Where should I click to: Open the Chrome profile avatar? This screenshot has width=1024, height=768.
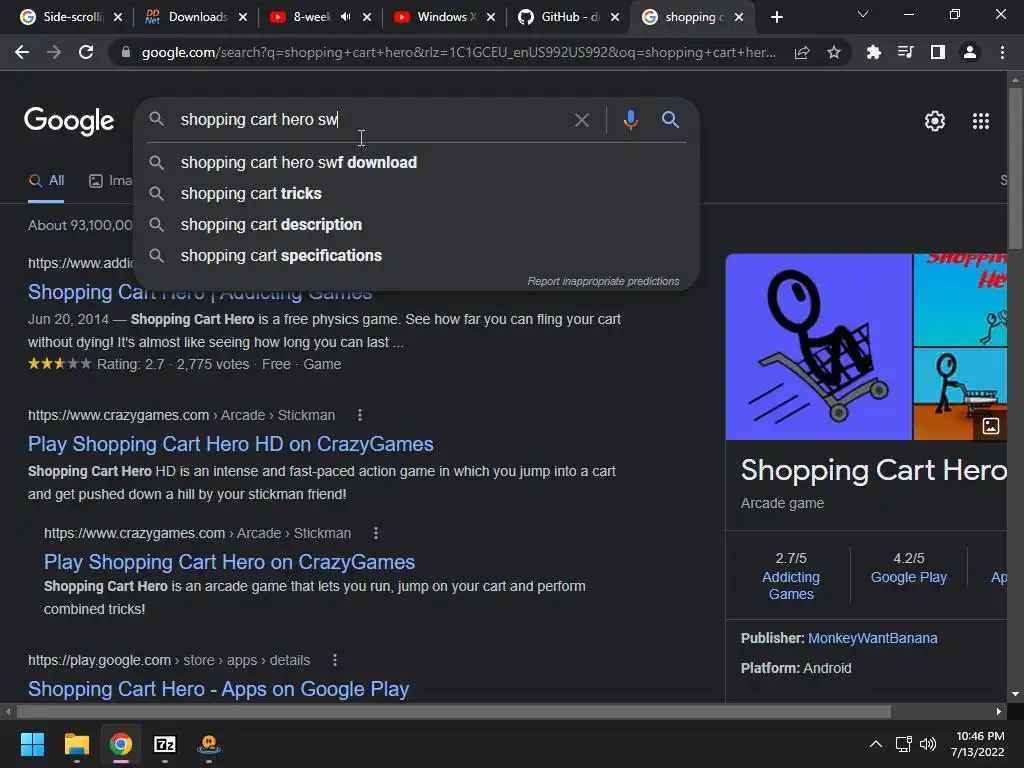coord(970,52)
